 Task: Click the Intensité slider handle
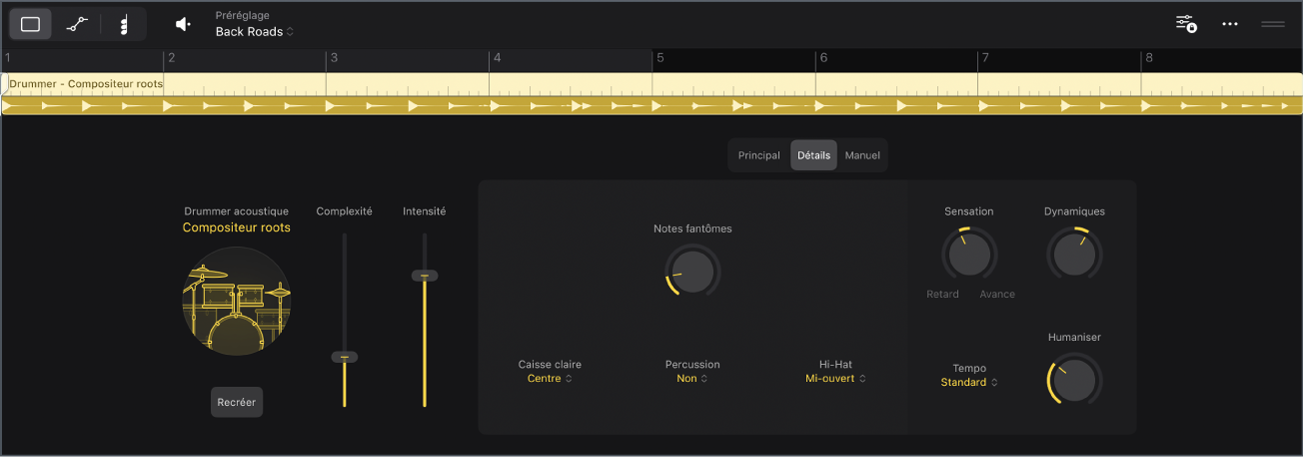425,276
